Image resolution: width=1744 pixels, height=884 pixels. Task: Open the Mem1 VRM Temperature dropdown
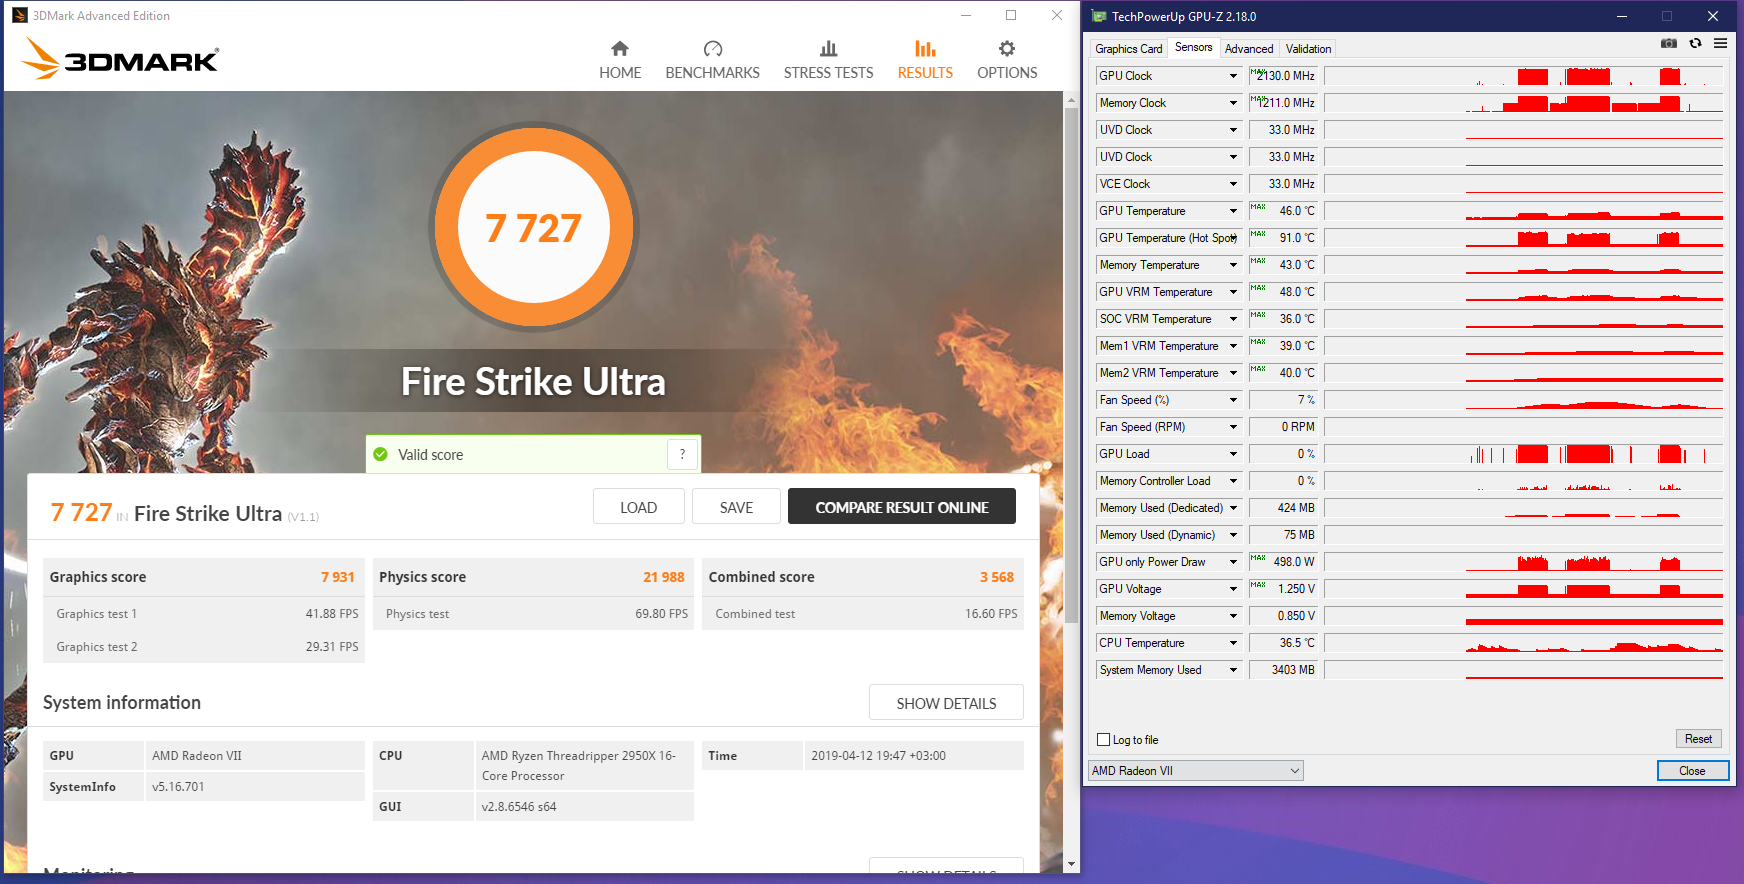pos(1233,346)
